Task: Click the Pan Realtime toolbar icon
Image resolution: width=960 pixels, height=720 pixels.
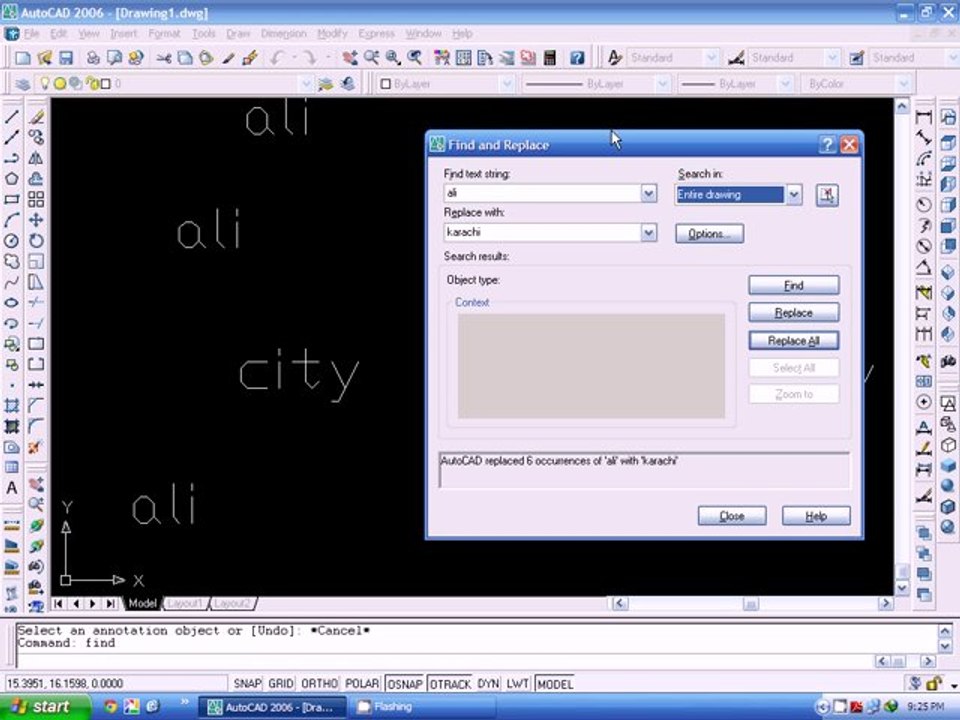Action: click(350, 58)
